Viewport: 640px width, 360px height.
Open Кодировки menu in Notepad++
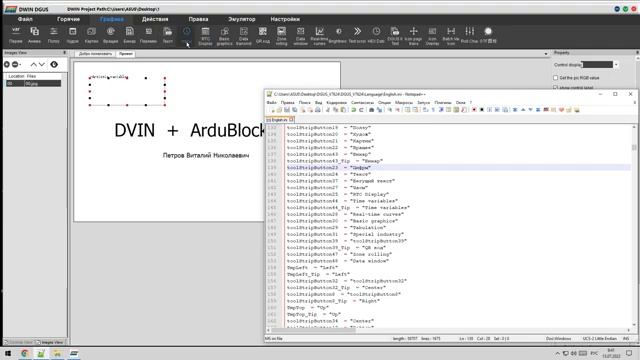[336, 102]
